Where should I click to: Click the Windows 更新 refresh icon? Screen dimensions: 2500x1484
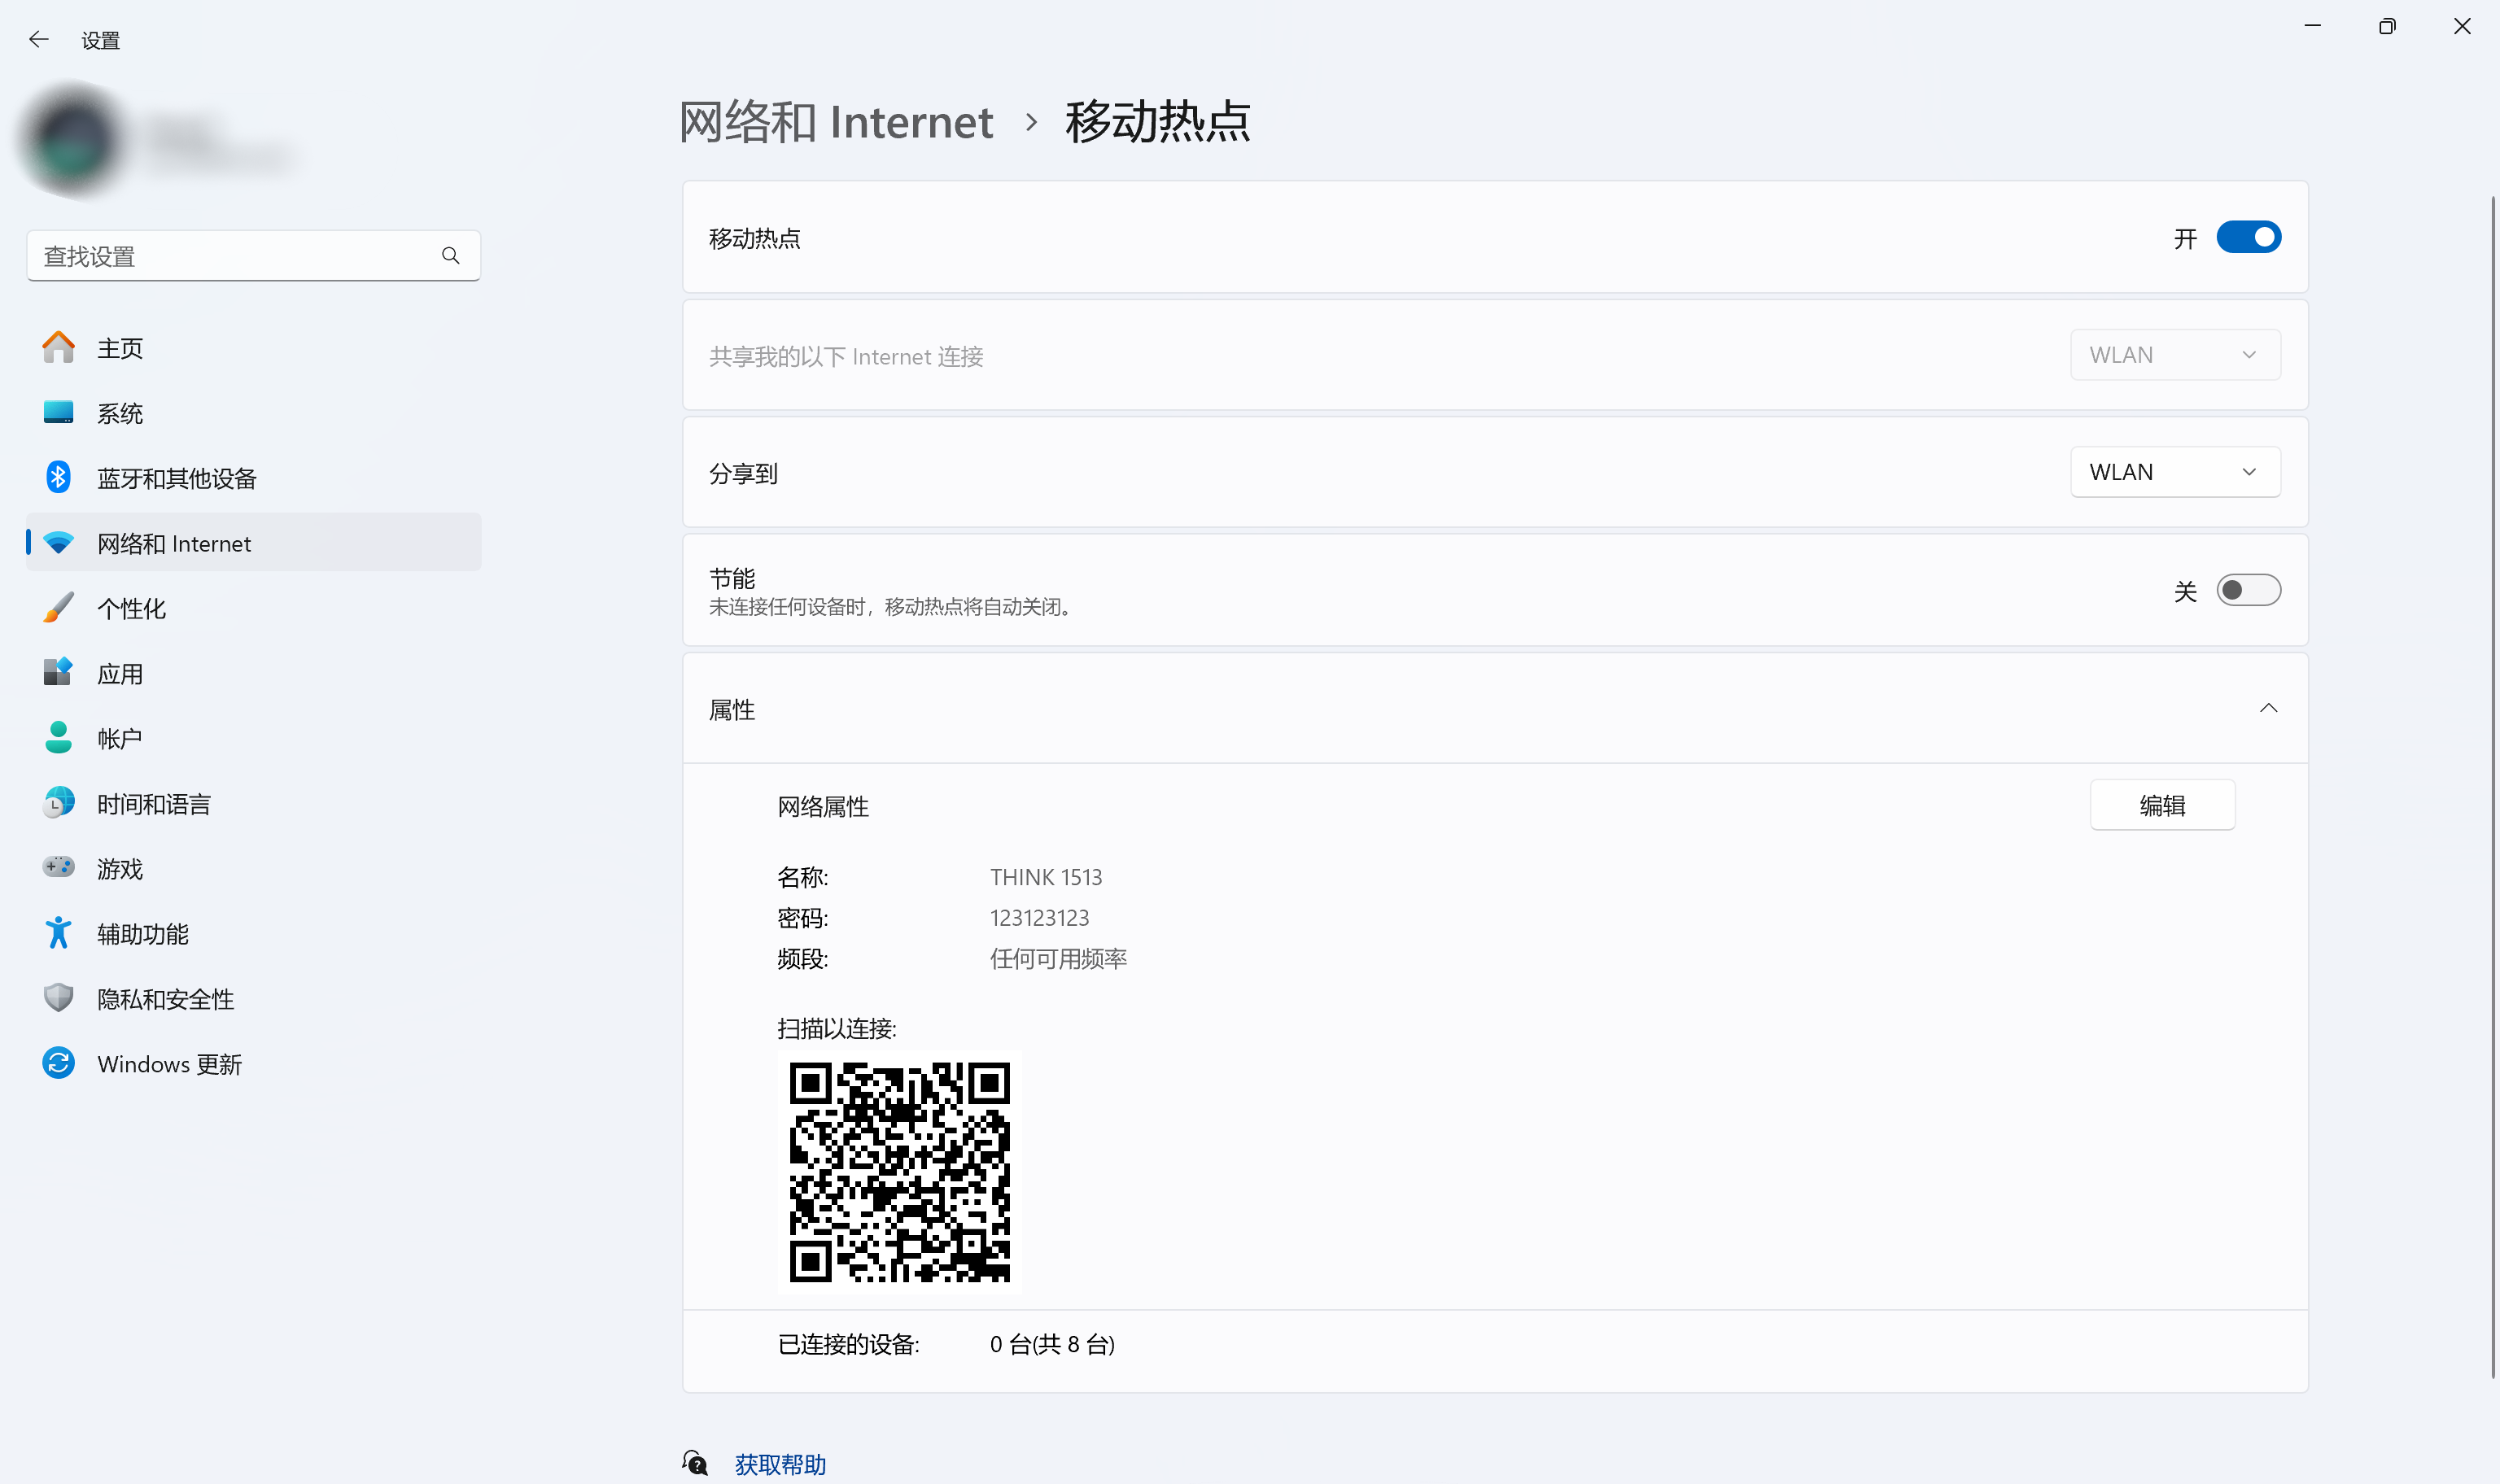point(58,1063)
